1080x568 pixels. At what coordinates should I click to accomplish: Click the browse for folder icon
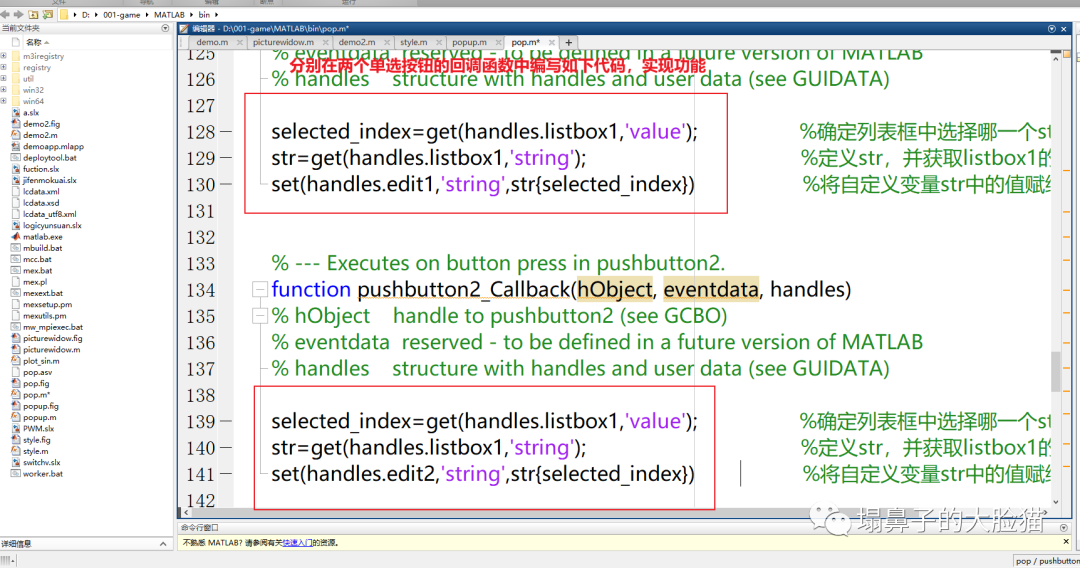click(x=48, y=14)
